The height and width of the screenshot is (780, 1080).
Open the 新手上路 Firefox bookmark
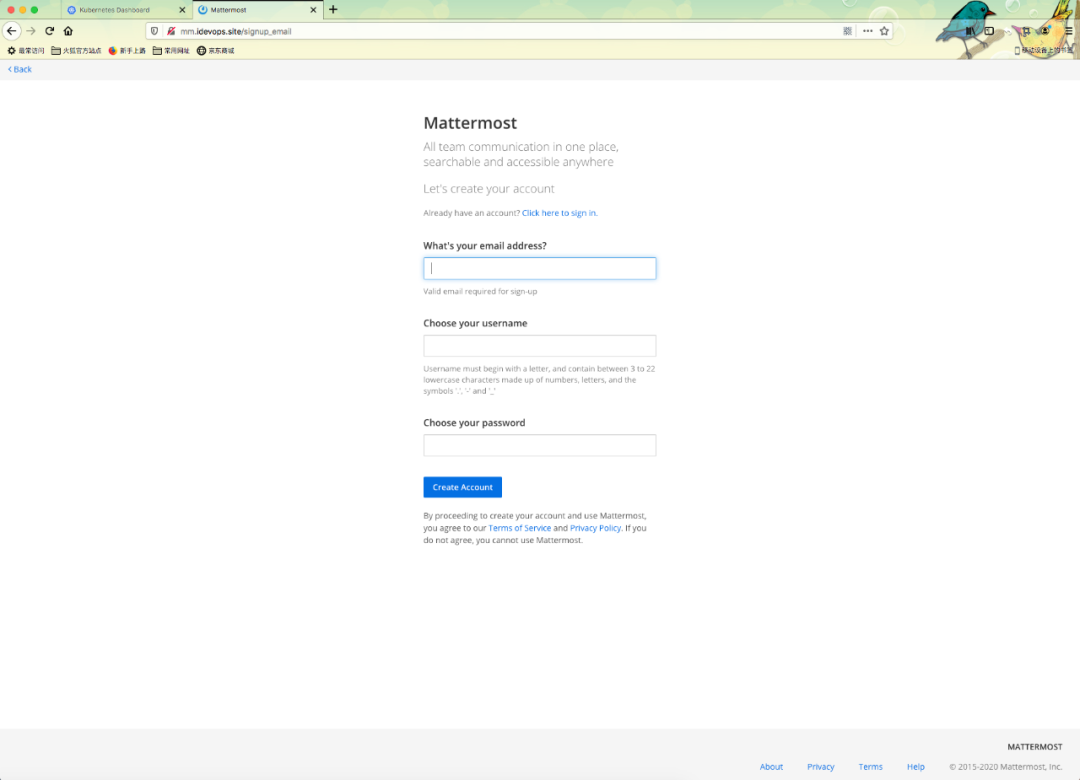127,51
